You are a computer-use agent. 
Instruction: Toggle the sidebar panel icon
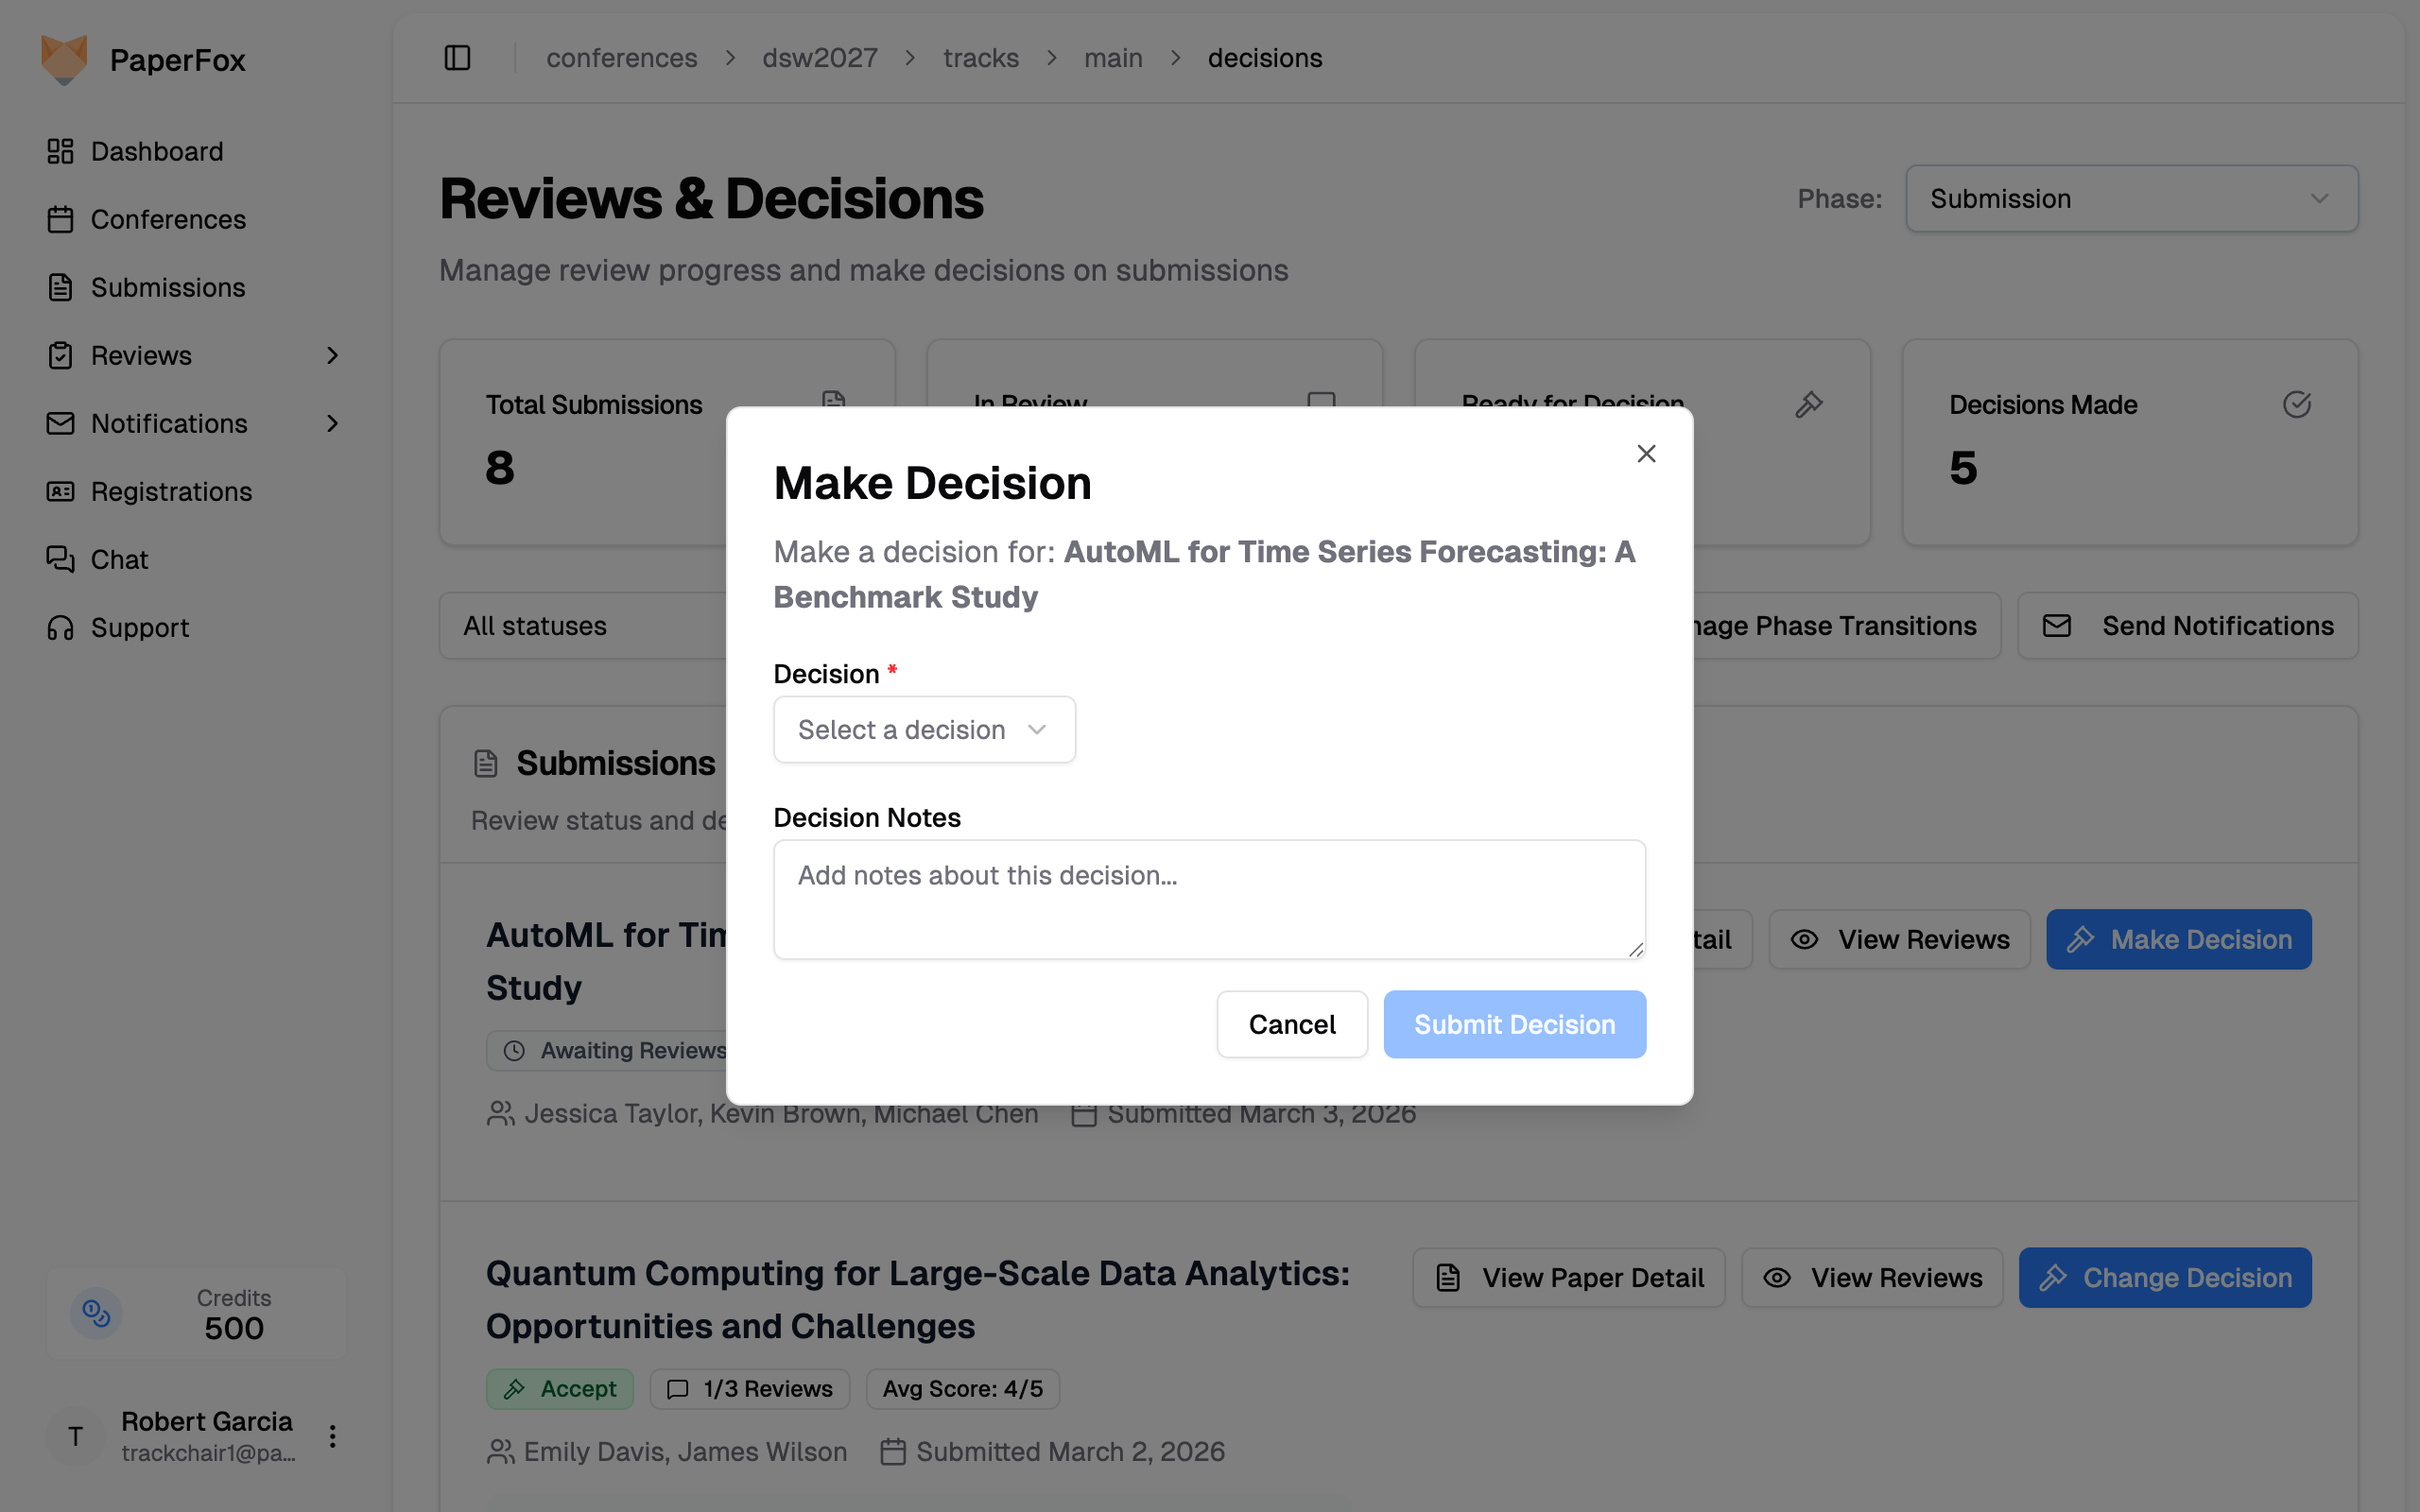pyautogui.click(x=457, y=58)
